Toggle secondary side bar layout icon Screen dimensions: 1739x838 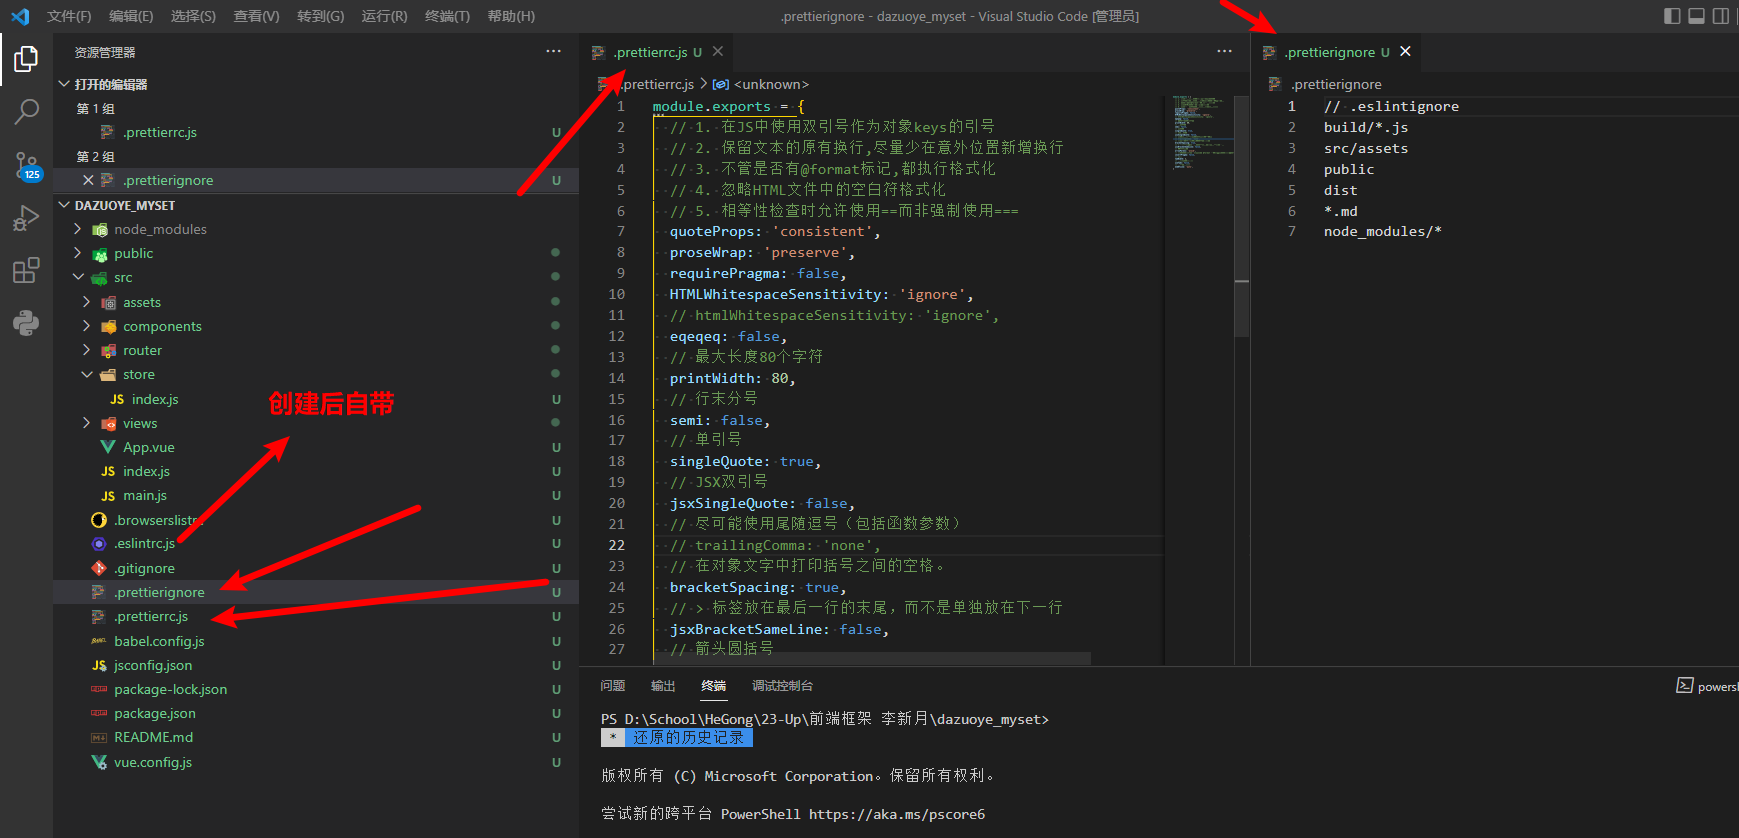(x=1720, y=16)
